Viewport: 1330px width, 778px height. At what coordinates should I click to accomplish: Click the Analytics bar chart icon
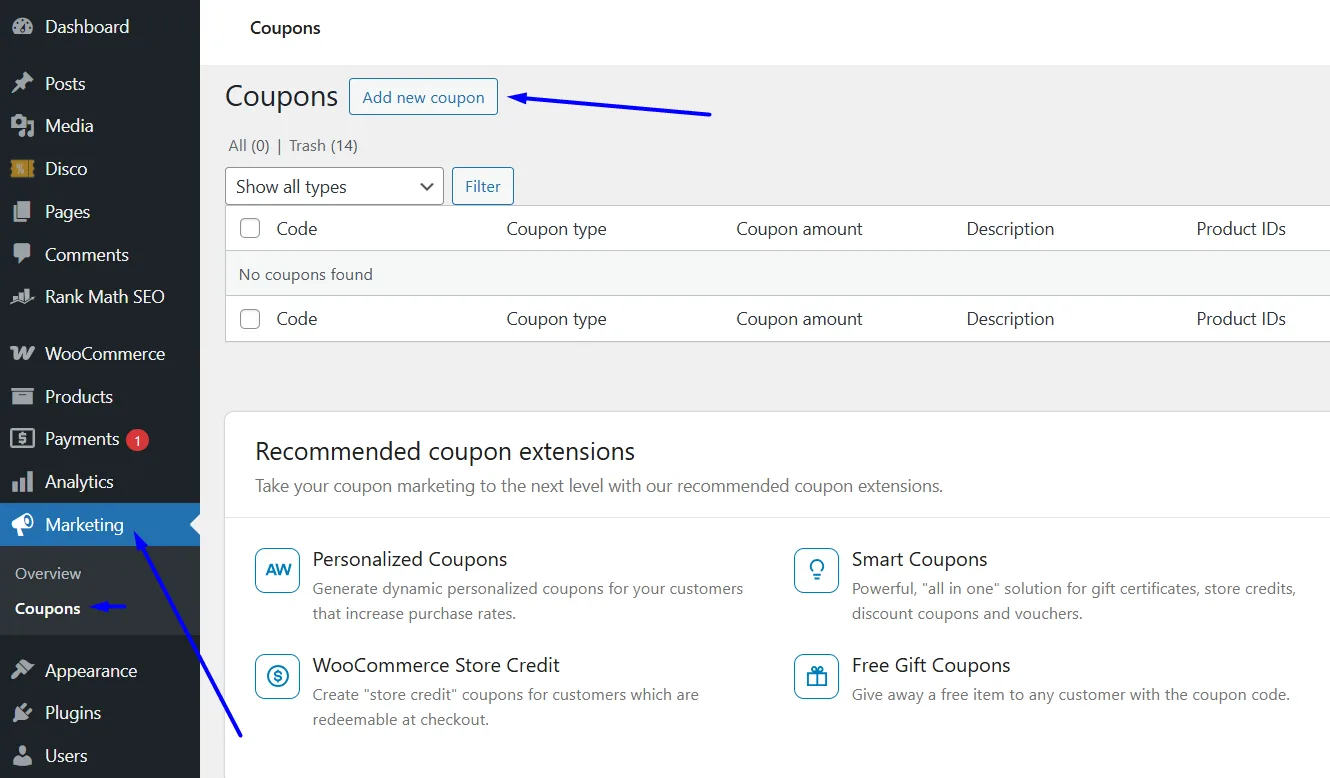(x=22, y=482)
